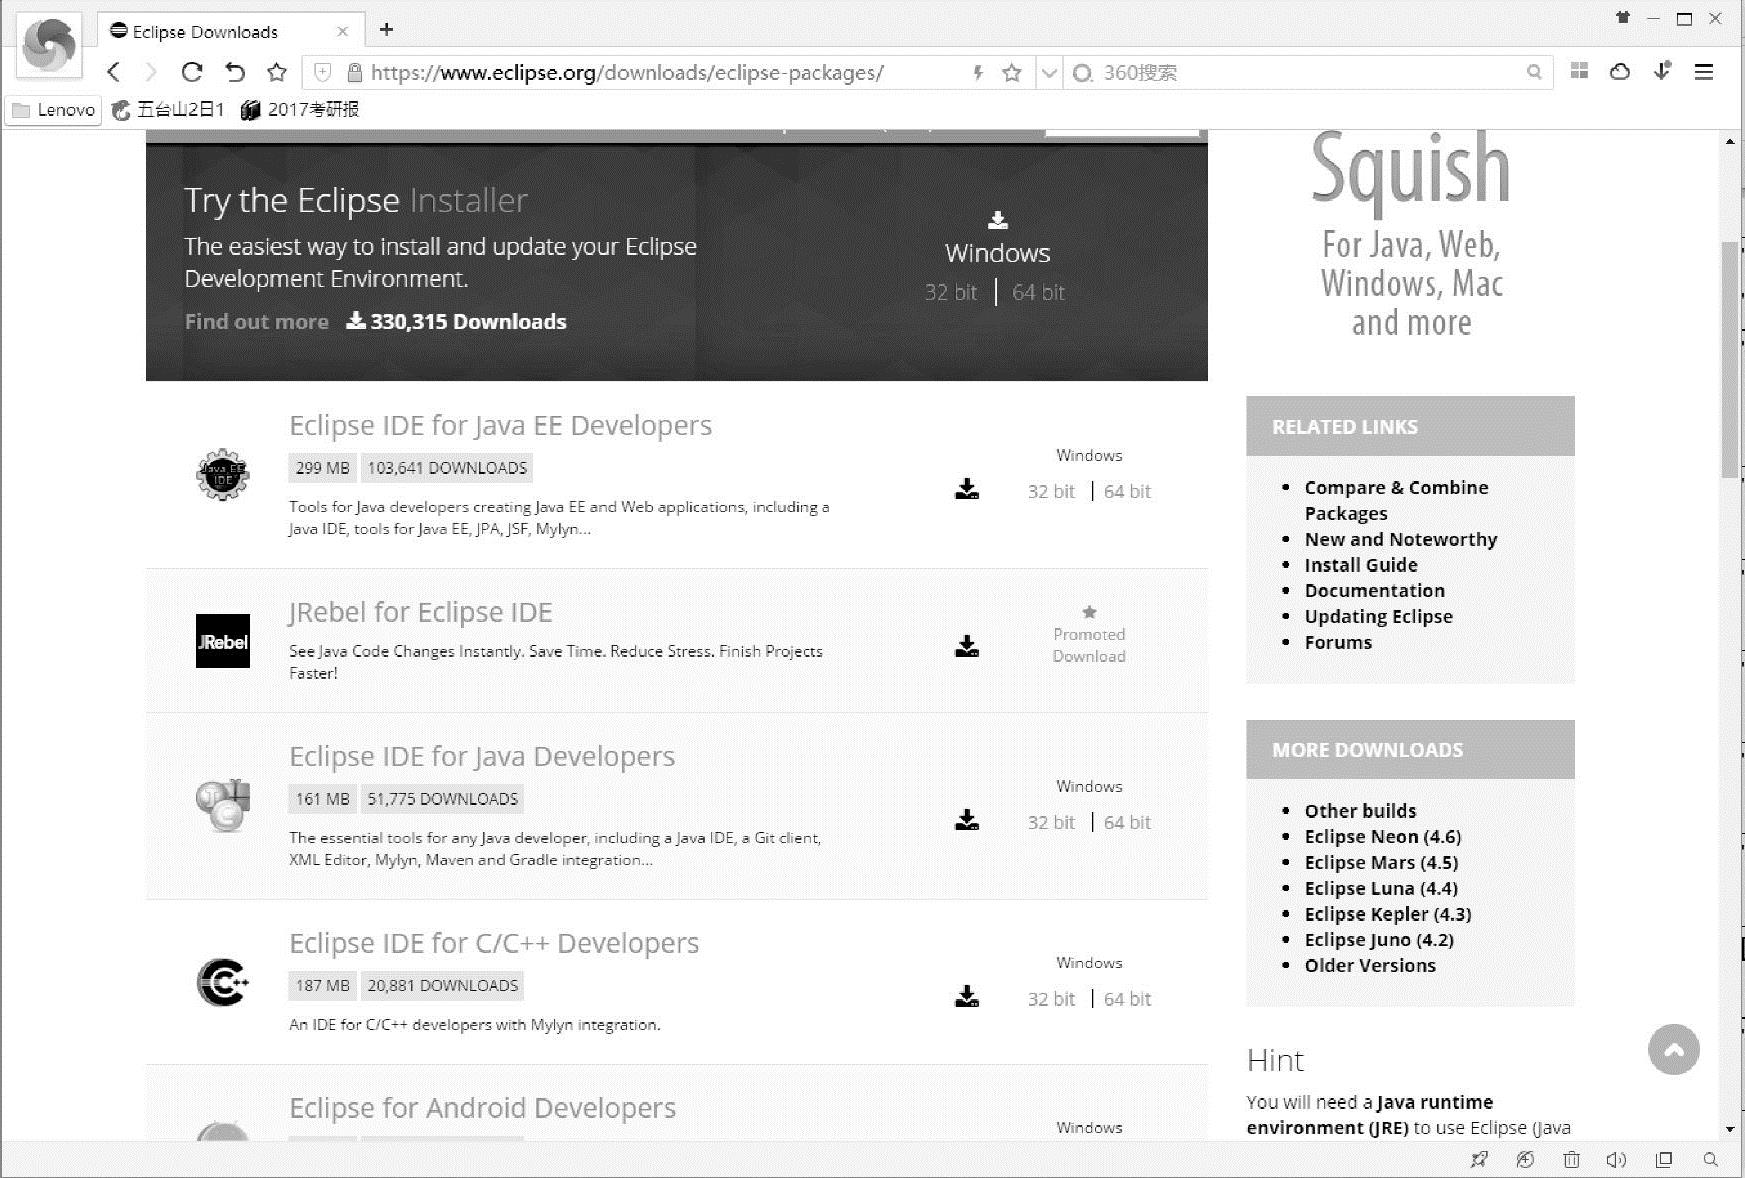The height and width of the screenshot is (1178, 1745).
Task: Open Eclipse Luna (4.4) link
Action: 1380,889
